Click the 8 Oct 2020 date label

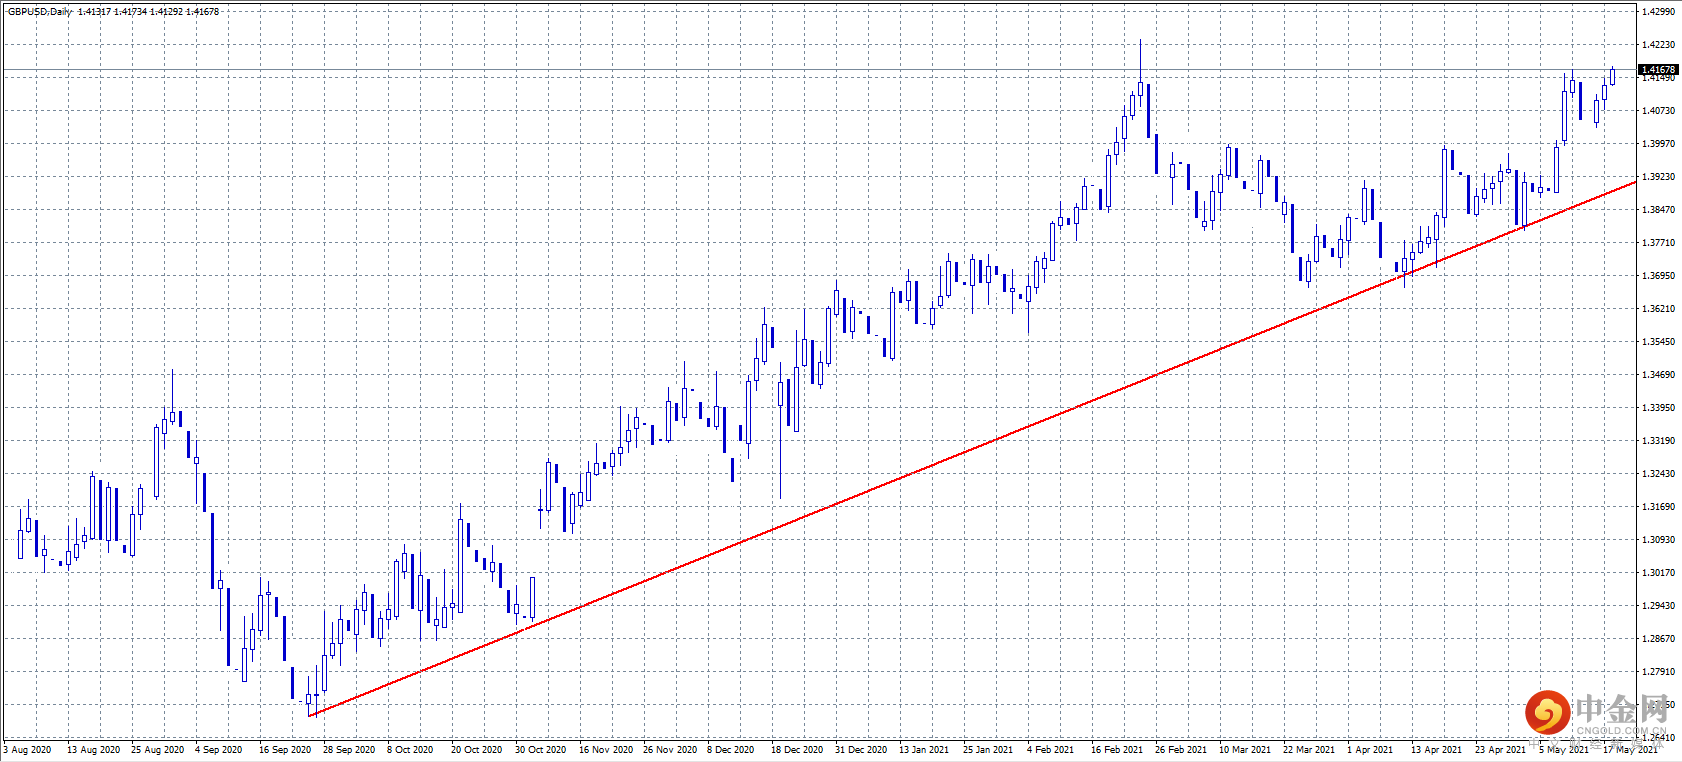point(410,750)
